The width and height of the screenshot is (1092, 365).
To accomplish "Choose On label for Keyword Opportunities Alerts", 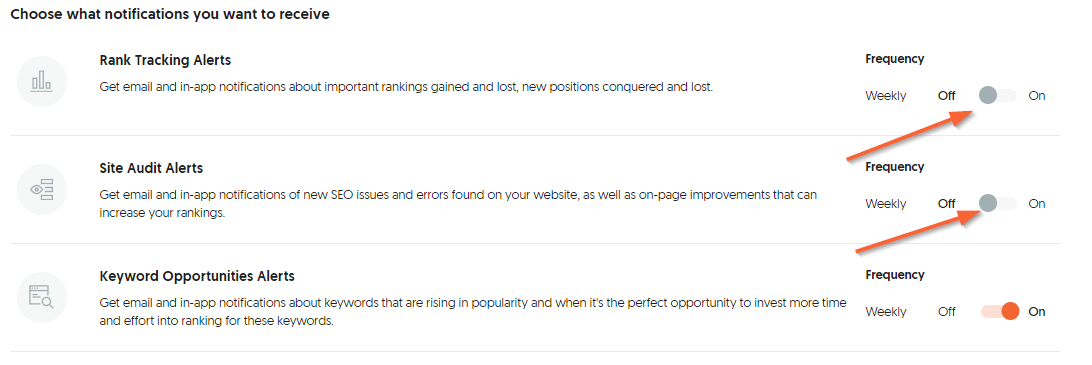I will coord(1037,312).
